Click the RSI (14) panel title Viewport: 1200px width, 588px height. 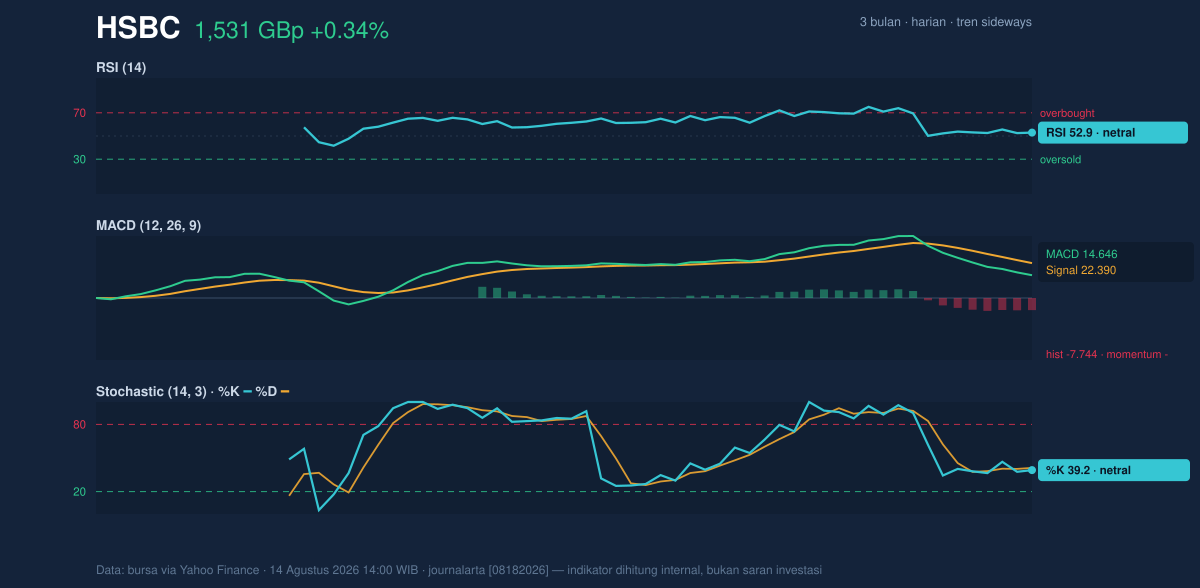tap(121, 67)
